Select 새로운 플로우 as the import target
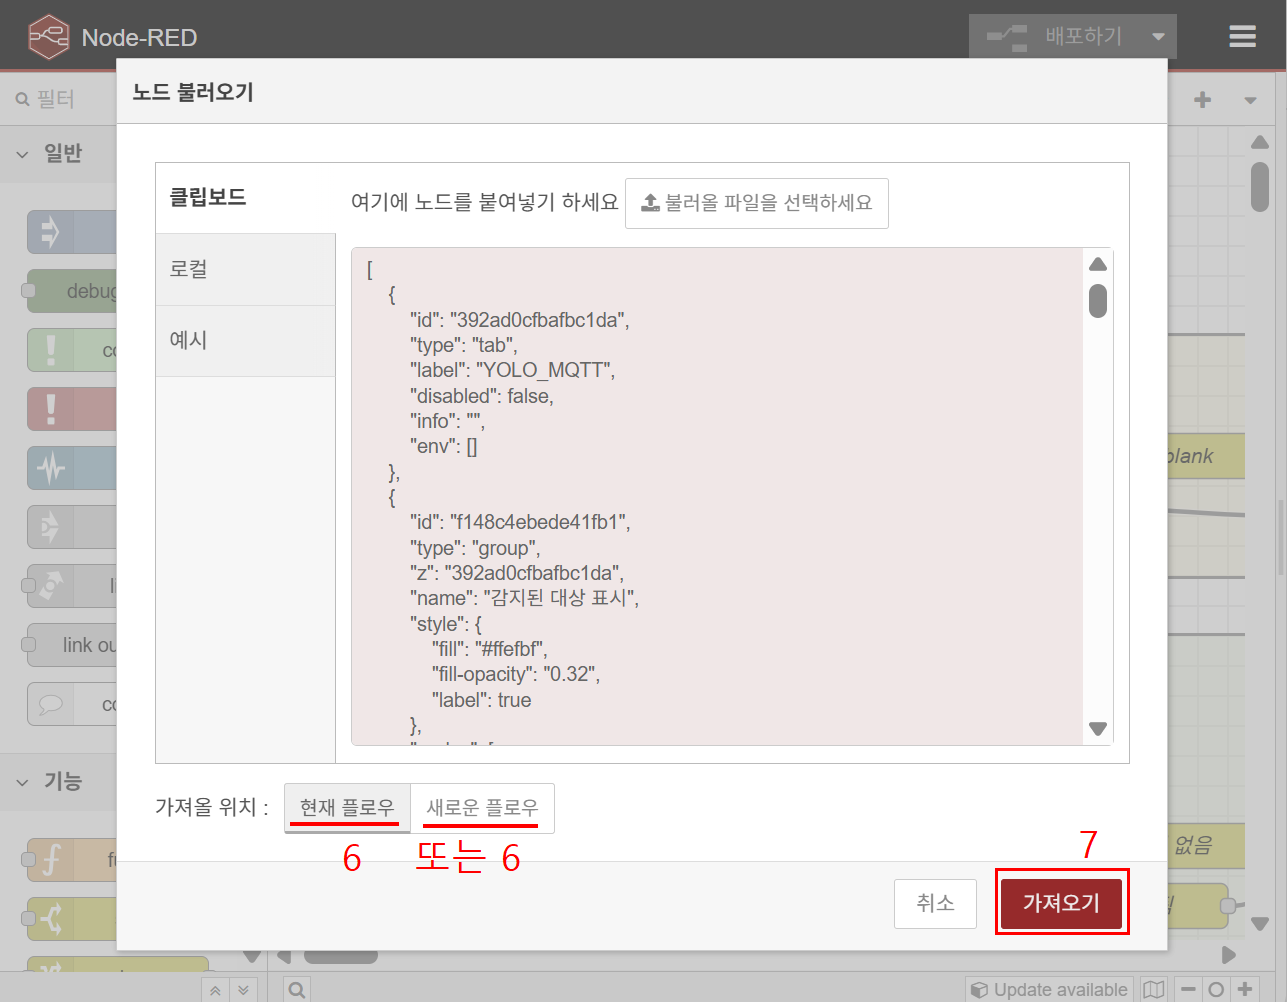 pos(482,807)
